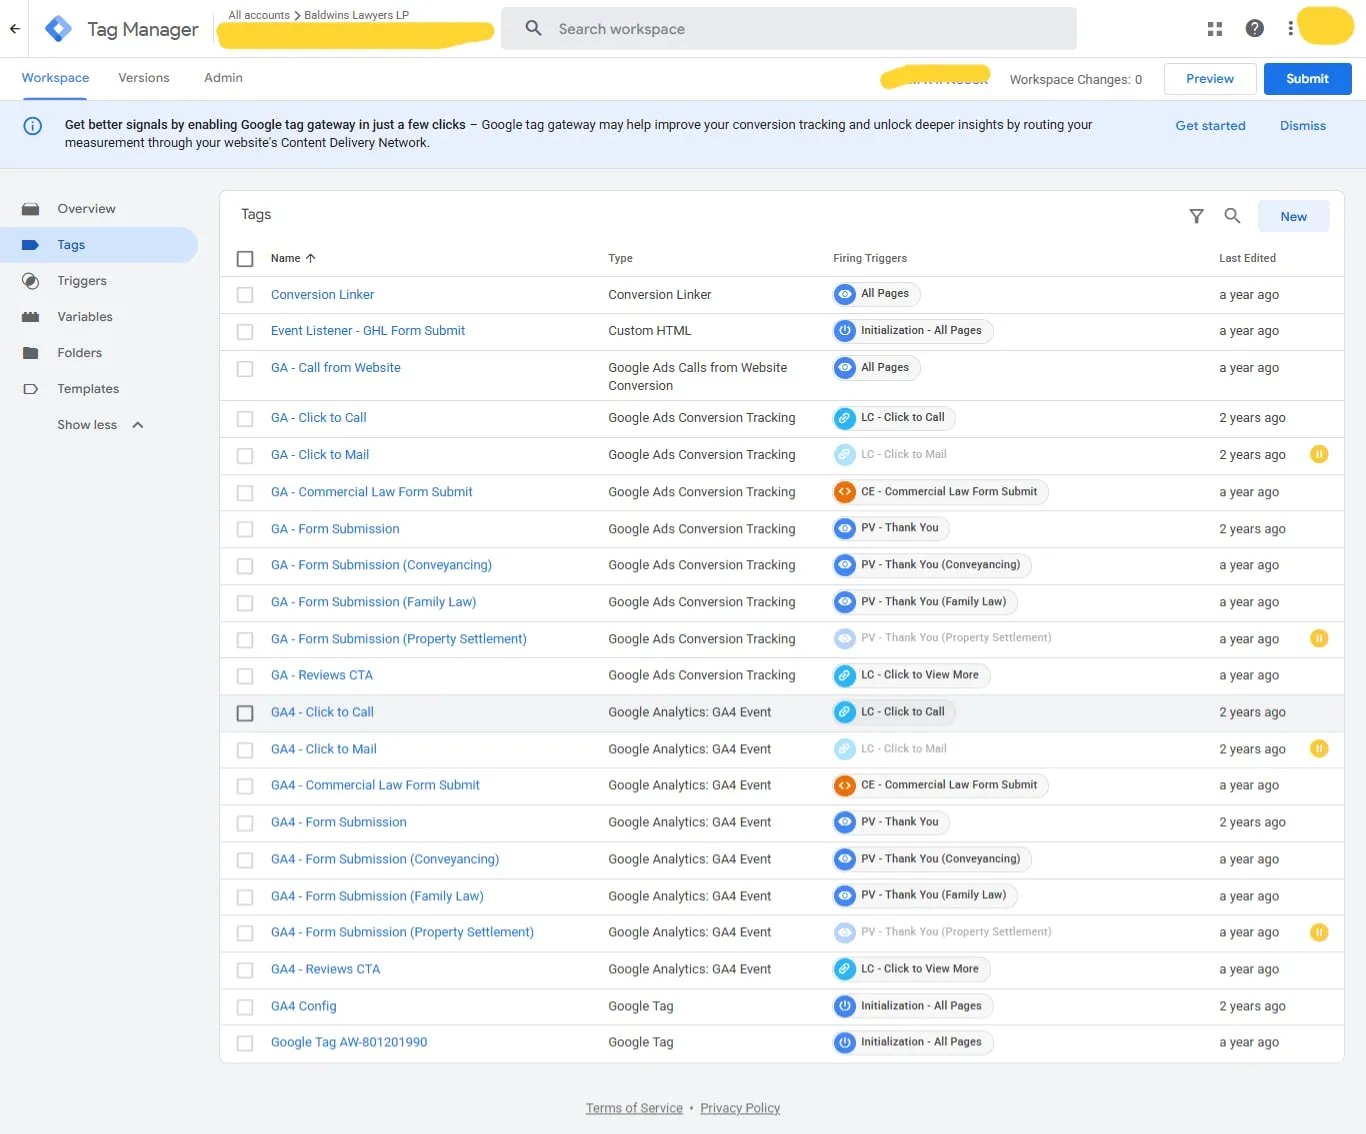Click the info icon in the banner
The height and width of the screenshot is (1134, 1366).
33,126
